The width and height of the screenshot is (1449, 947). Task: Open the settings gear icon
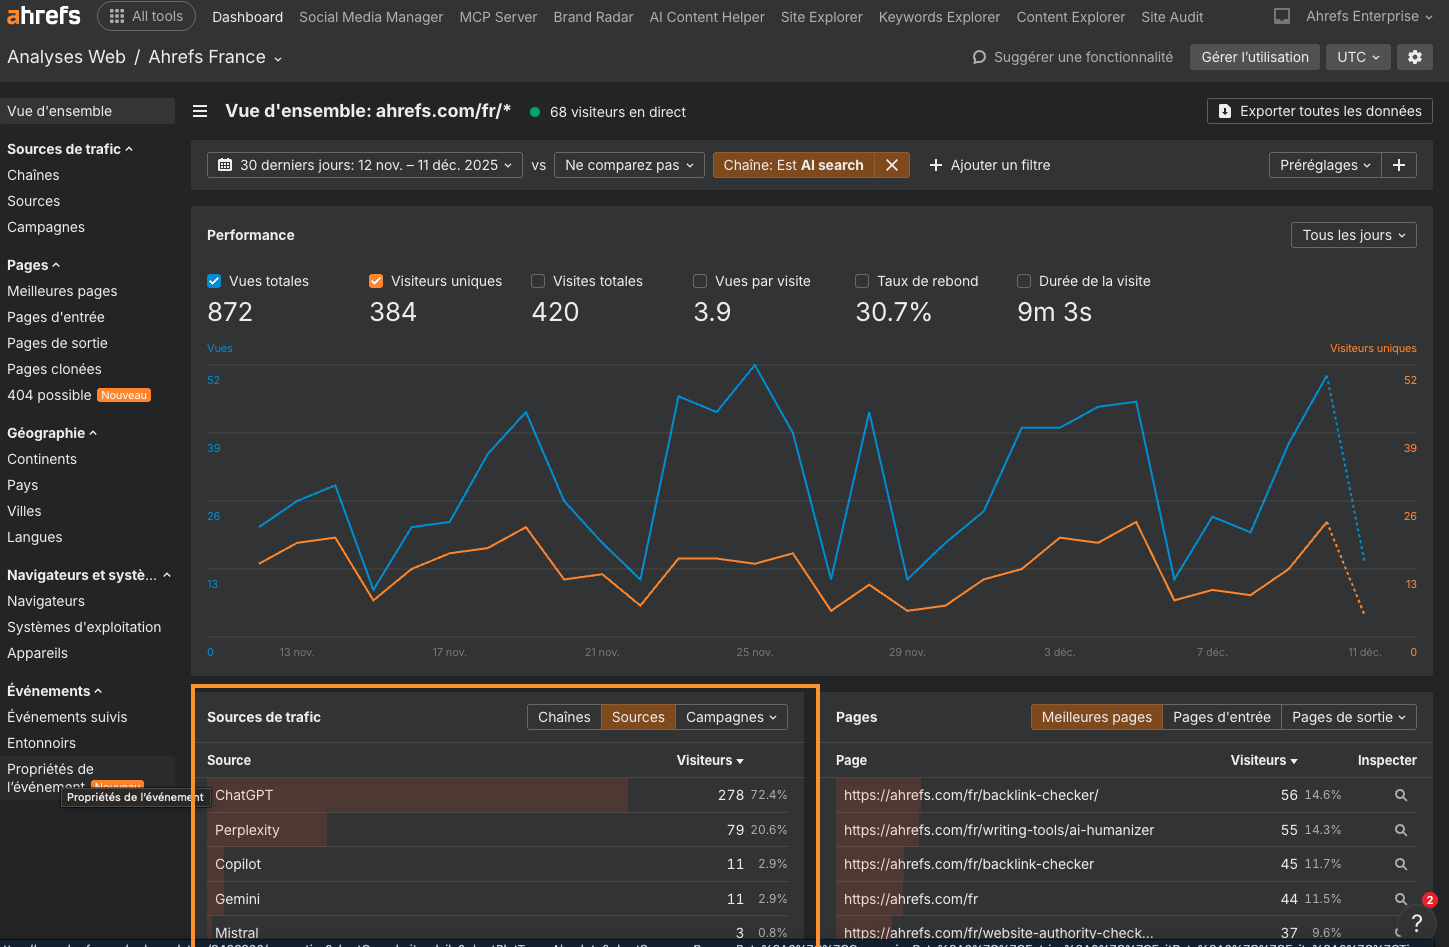(1415, 57)
